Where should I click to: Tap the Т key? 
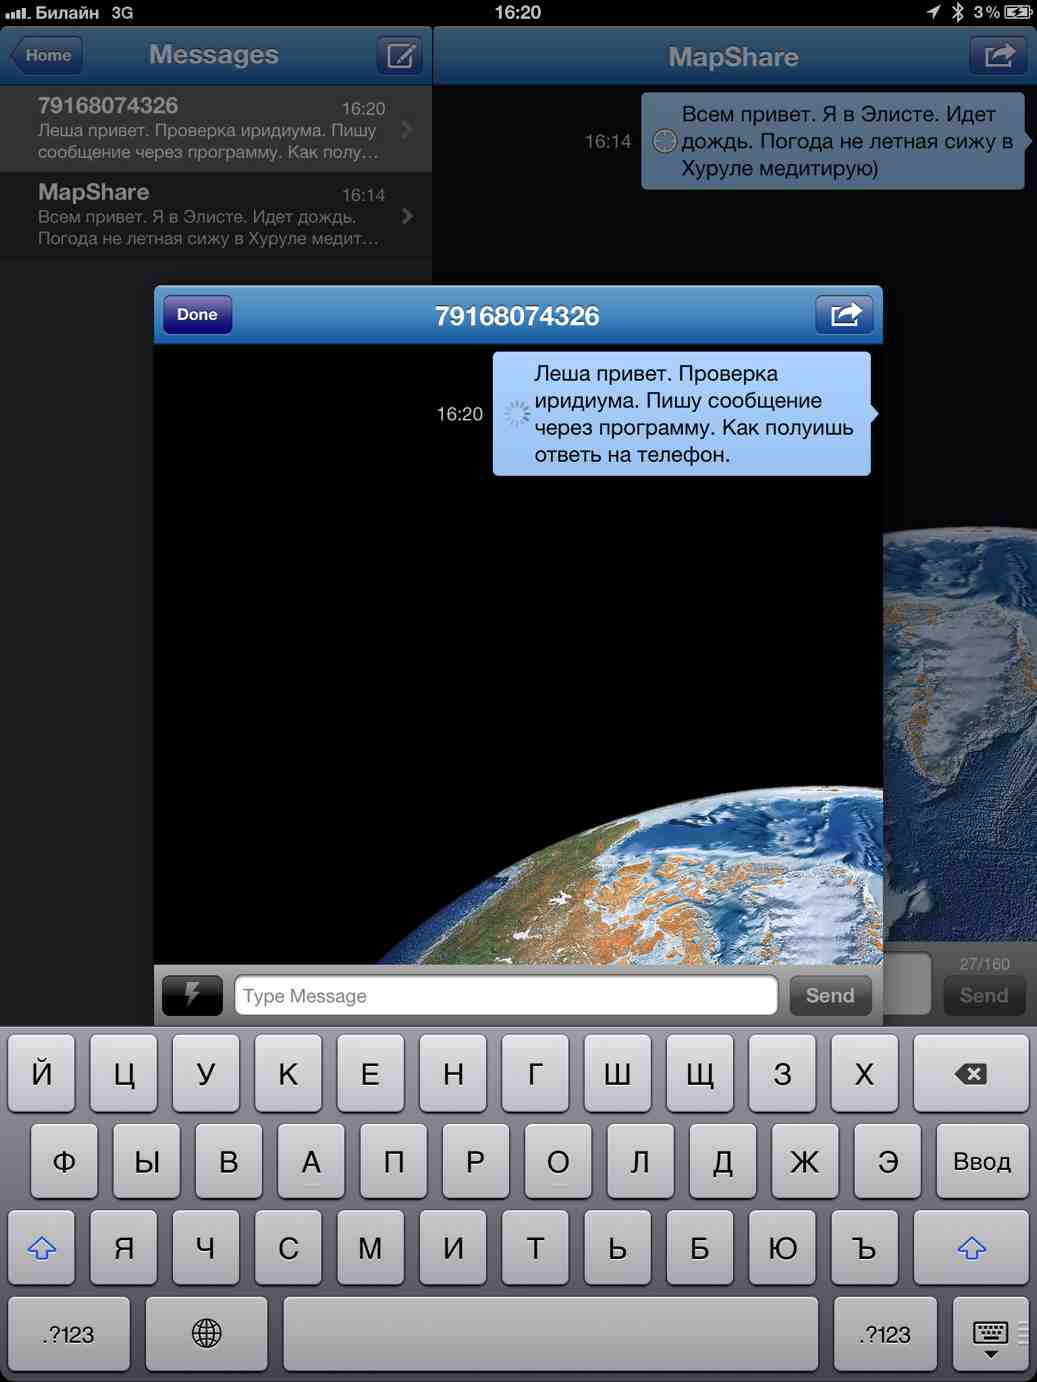coord(535,1248)
